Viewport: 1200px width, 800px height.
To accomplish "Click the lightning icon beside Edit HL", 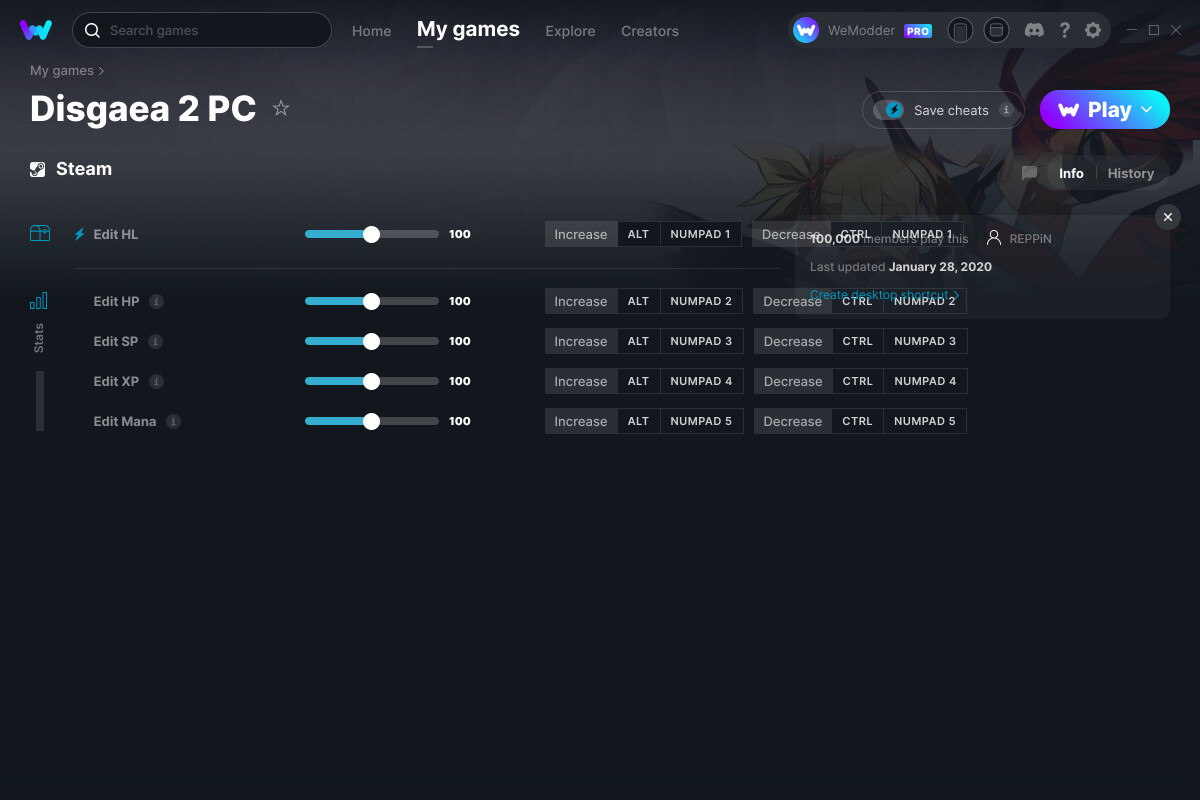I will [x=80, y=234].
